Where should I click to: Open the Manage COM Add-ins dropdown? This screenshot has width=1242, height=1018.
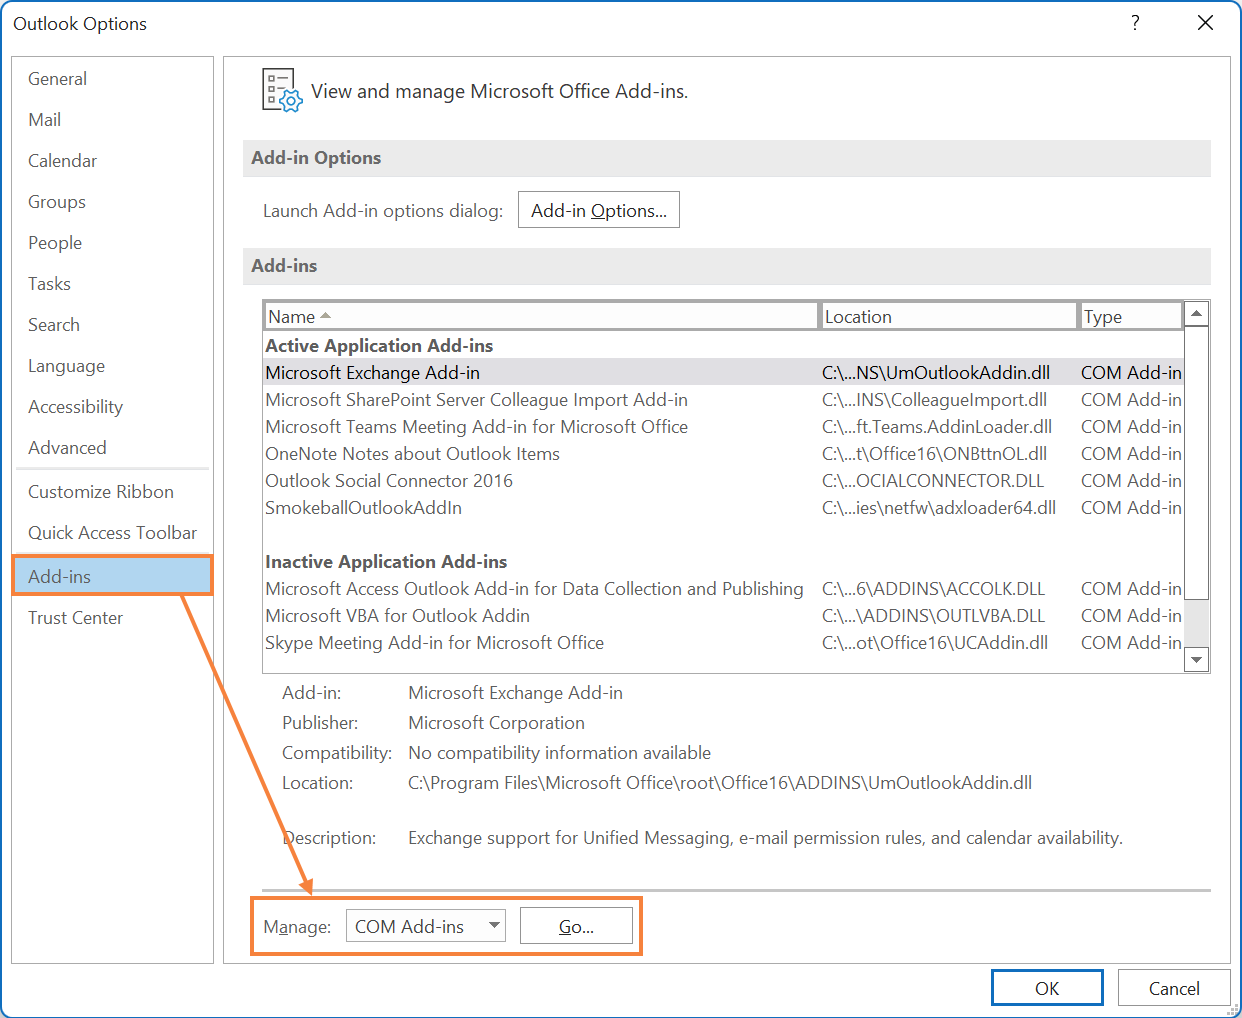tap(425, 926)
